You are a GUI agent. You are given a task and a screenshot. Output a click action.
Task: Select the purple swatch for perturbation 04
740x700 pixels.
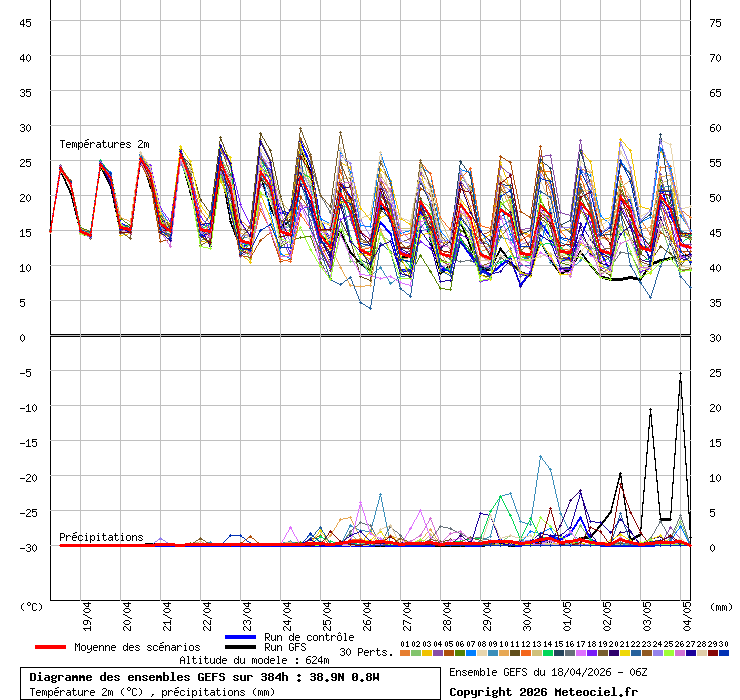click(437, 653)
